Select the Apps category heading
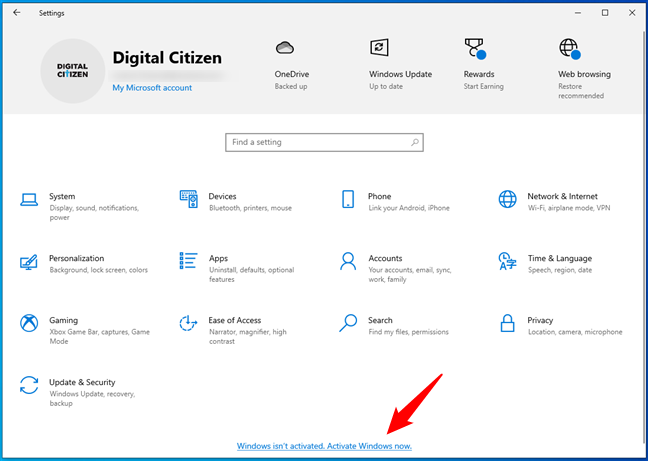 point(218,259)
